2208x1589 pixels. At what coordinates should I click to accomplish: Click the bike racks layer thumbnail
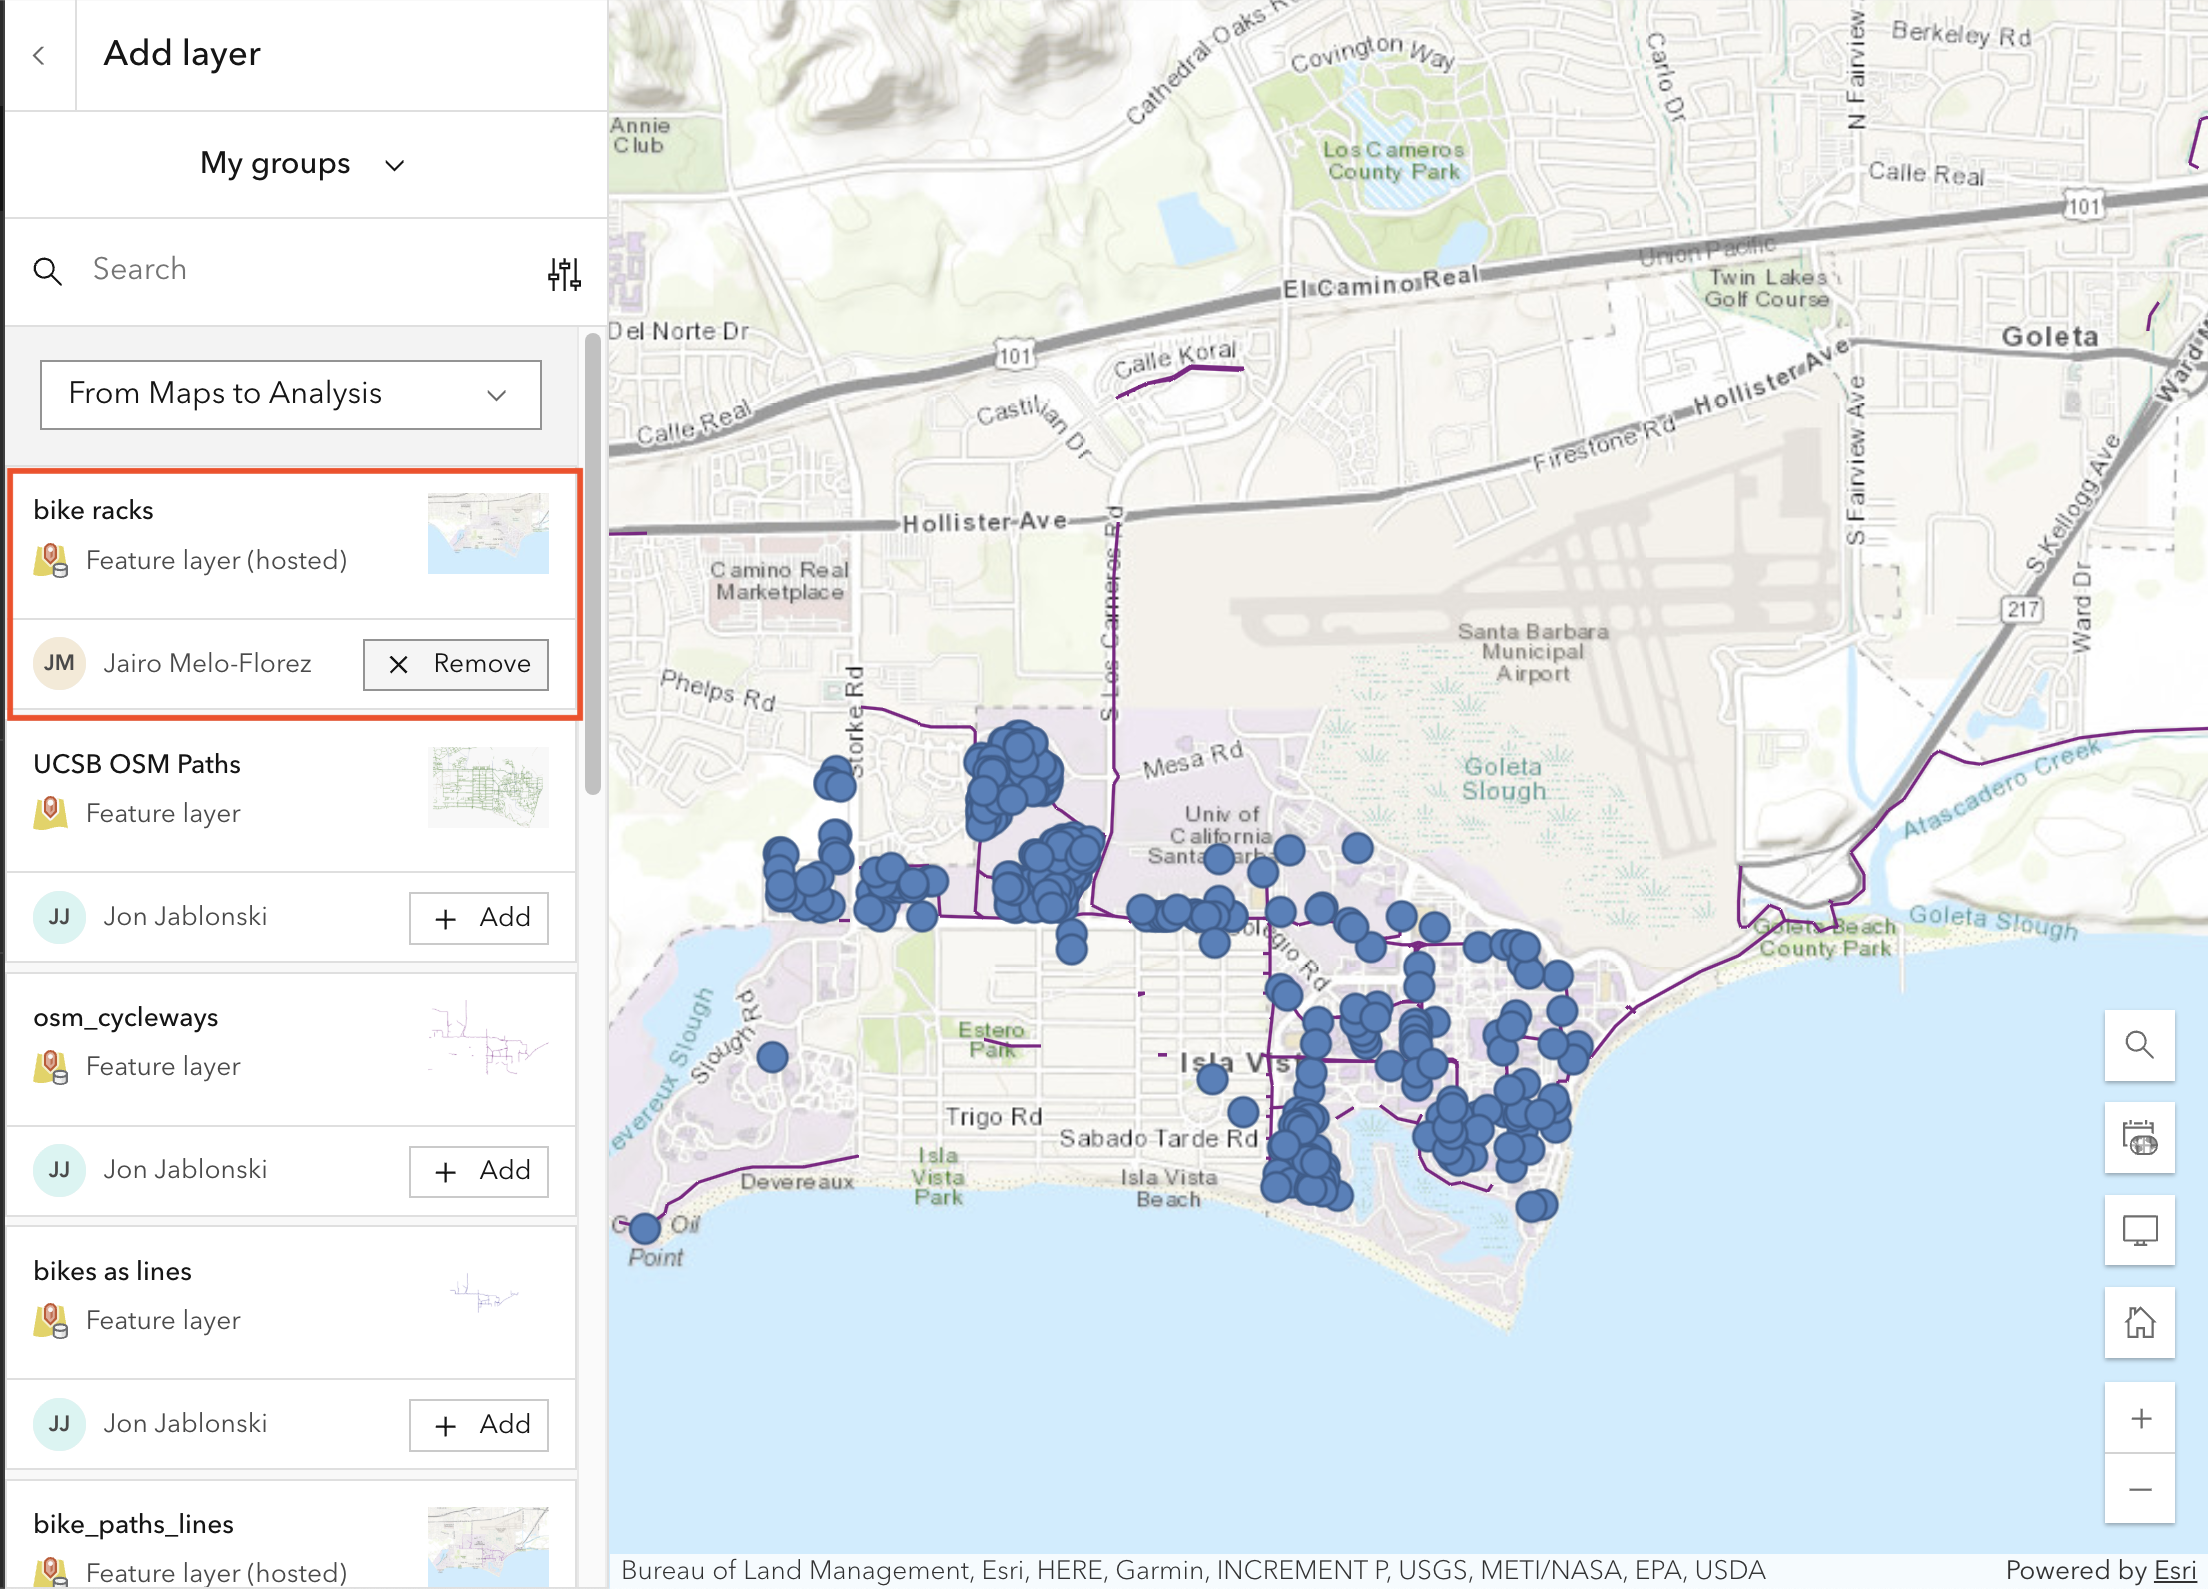click(488, 533)
